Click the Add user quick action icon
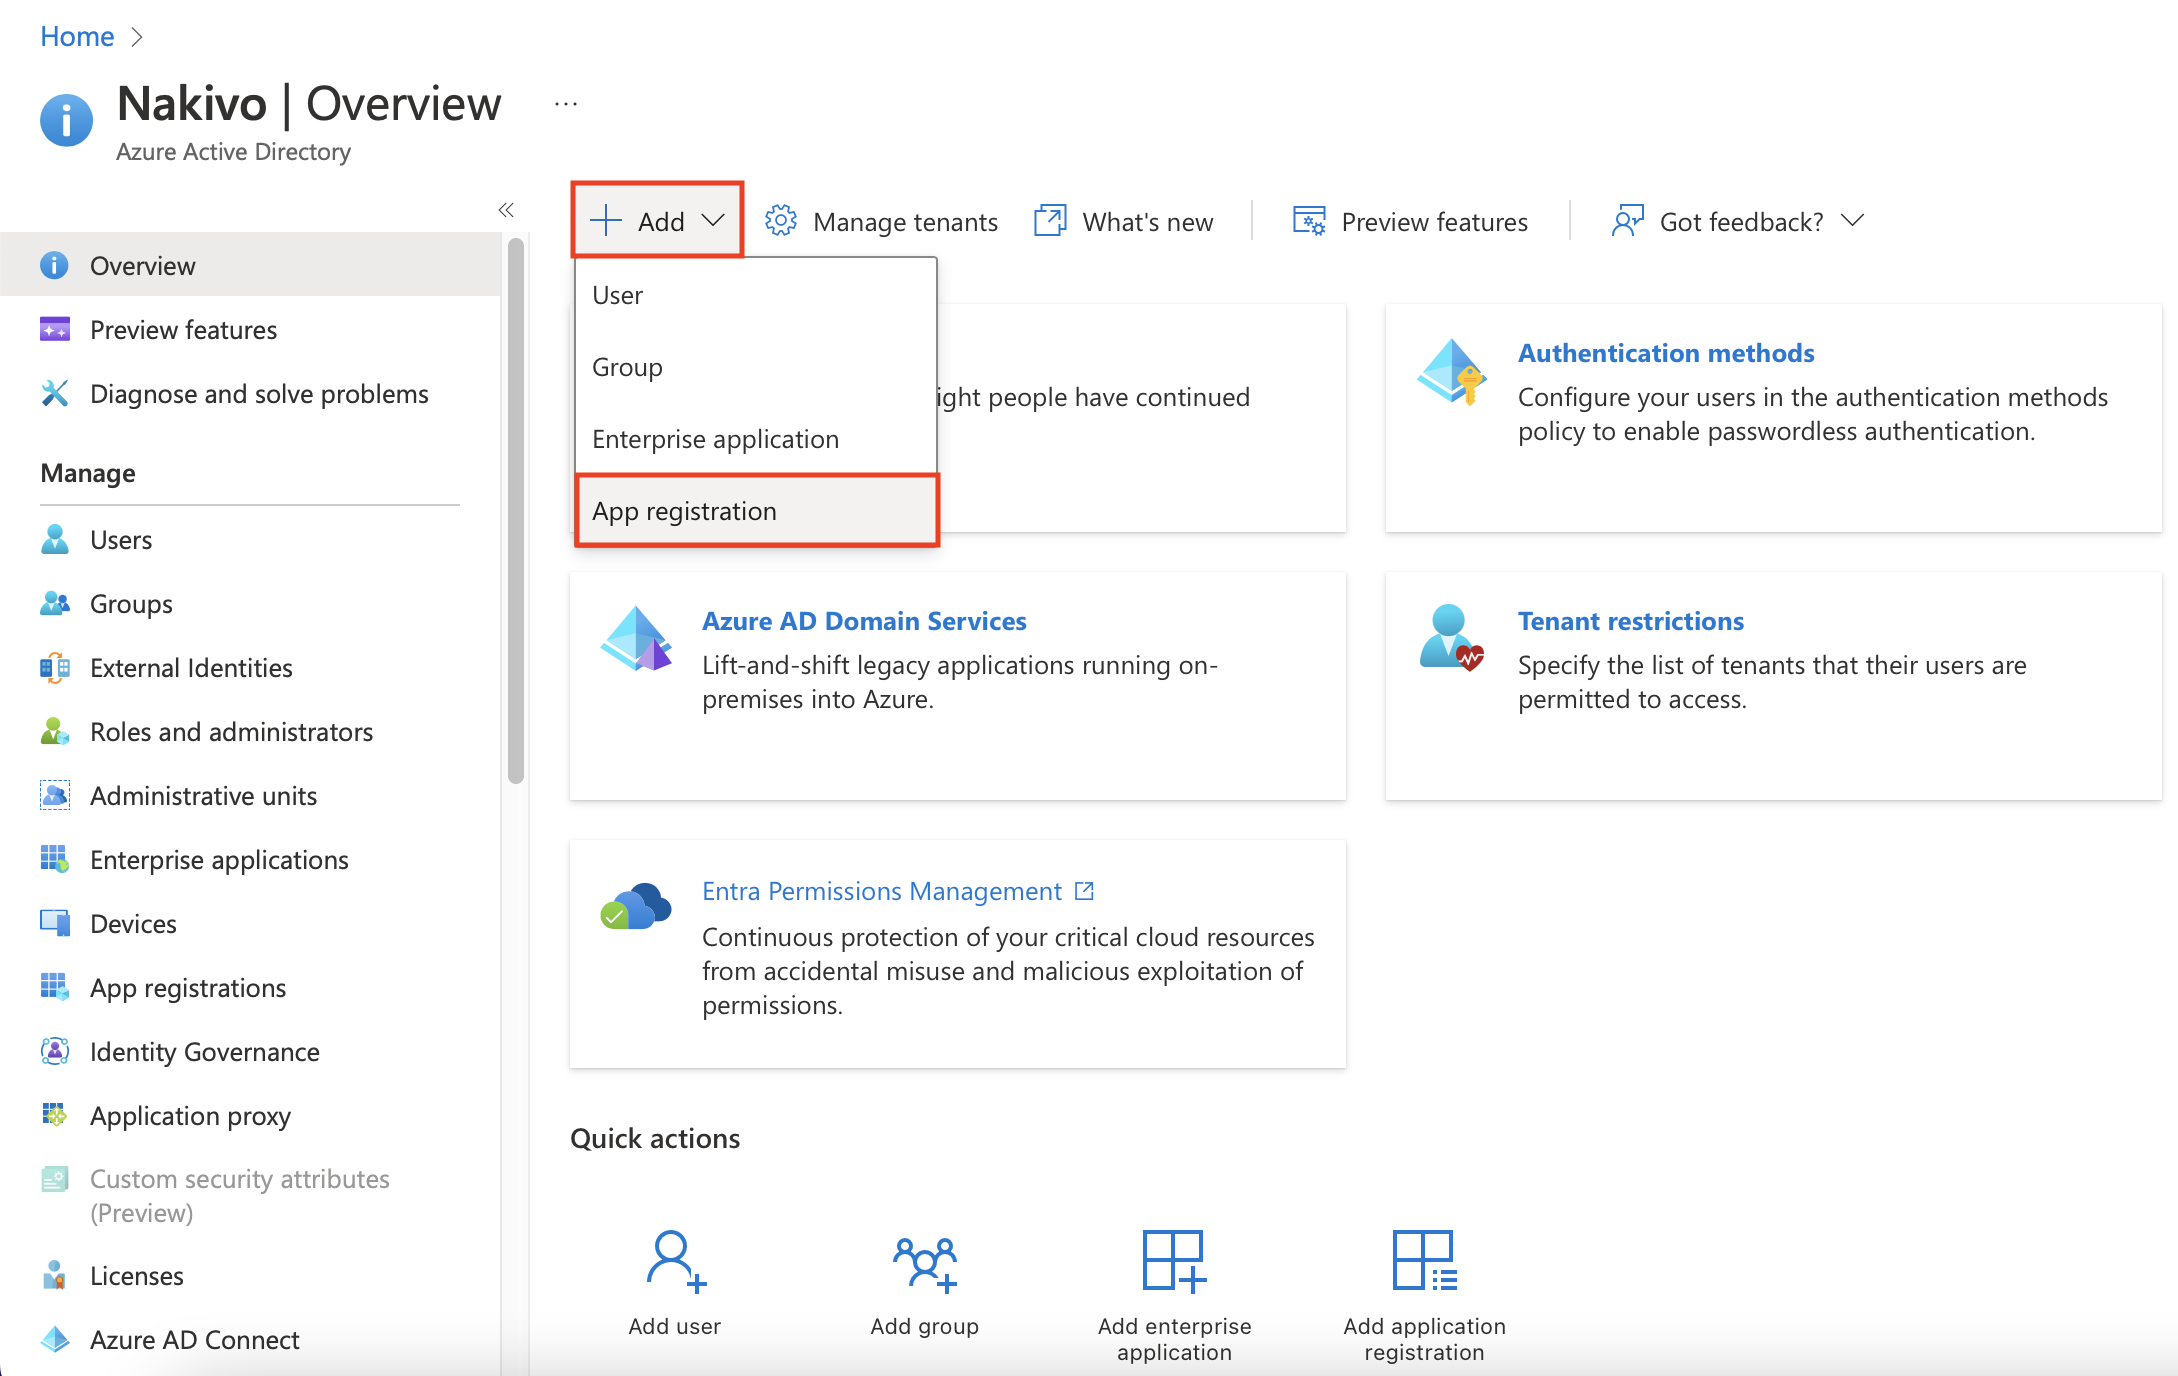This screenshot has width=2178, height=1376. (x=675, y=1260)
